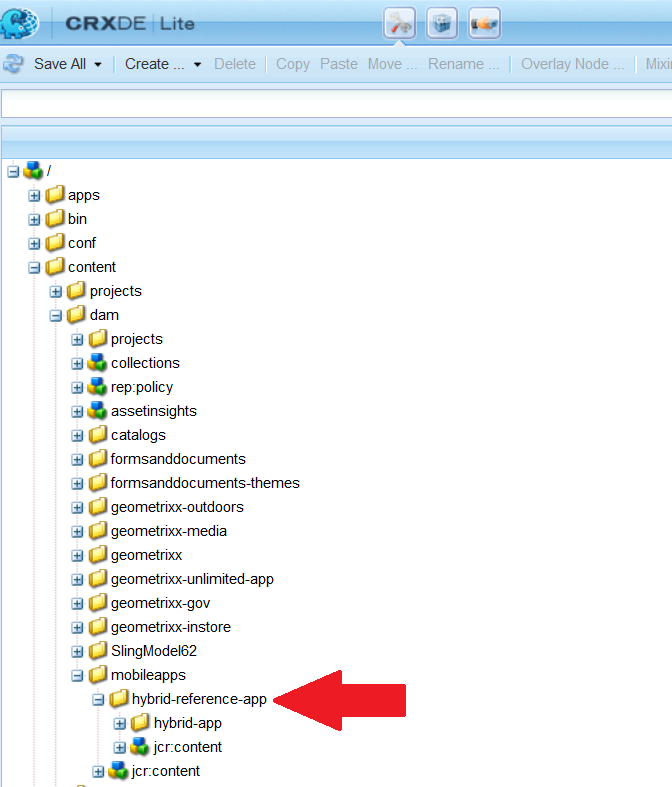Select the geometrixx-unlimited-app node
This screenshot has width=672, height=787.
tap(192, 580)
